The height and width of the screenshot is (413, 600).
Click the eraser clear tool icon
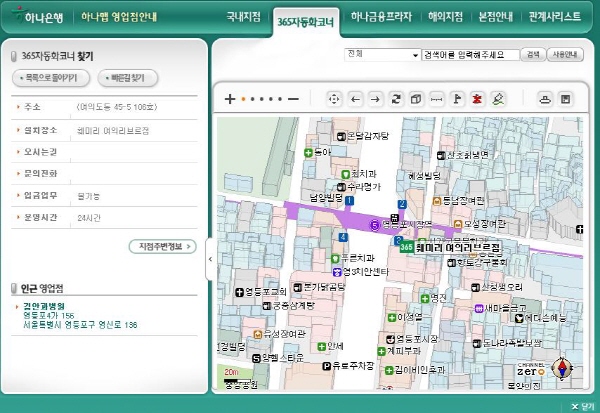[498, 99]
